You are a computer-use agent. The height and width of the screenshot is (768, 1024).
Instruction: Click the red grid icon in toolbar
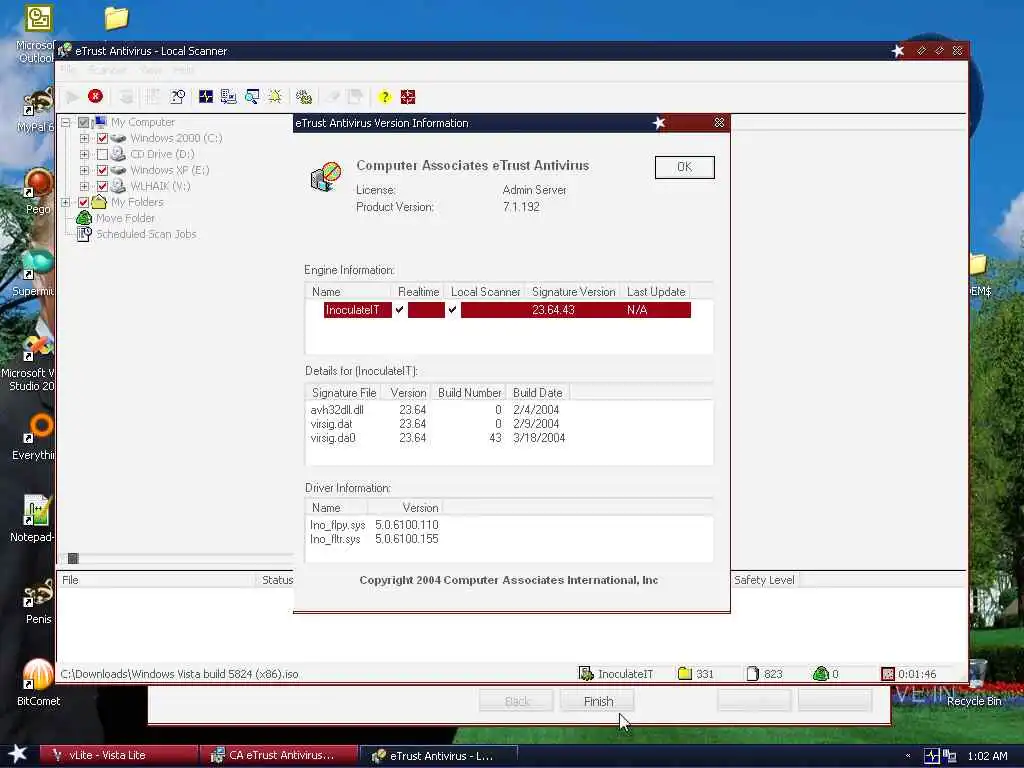(x=408, y=97)
